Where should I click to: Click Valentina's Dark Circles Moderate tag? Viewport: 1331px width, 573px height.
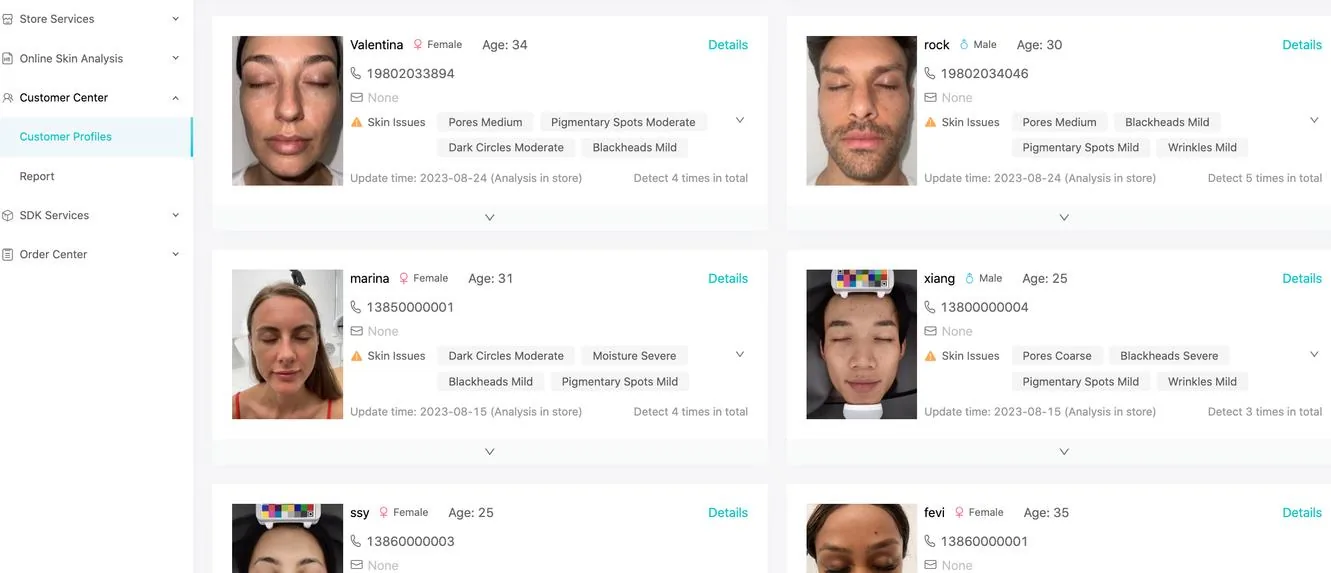tap(506, 147)
